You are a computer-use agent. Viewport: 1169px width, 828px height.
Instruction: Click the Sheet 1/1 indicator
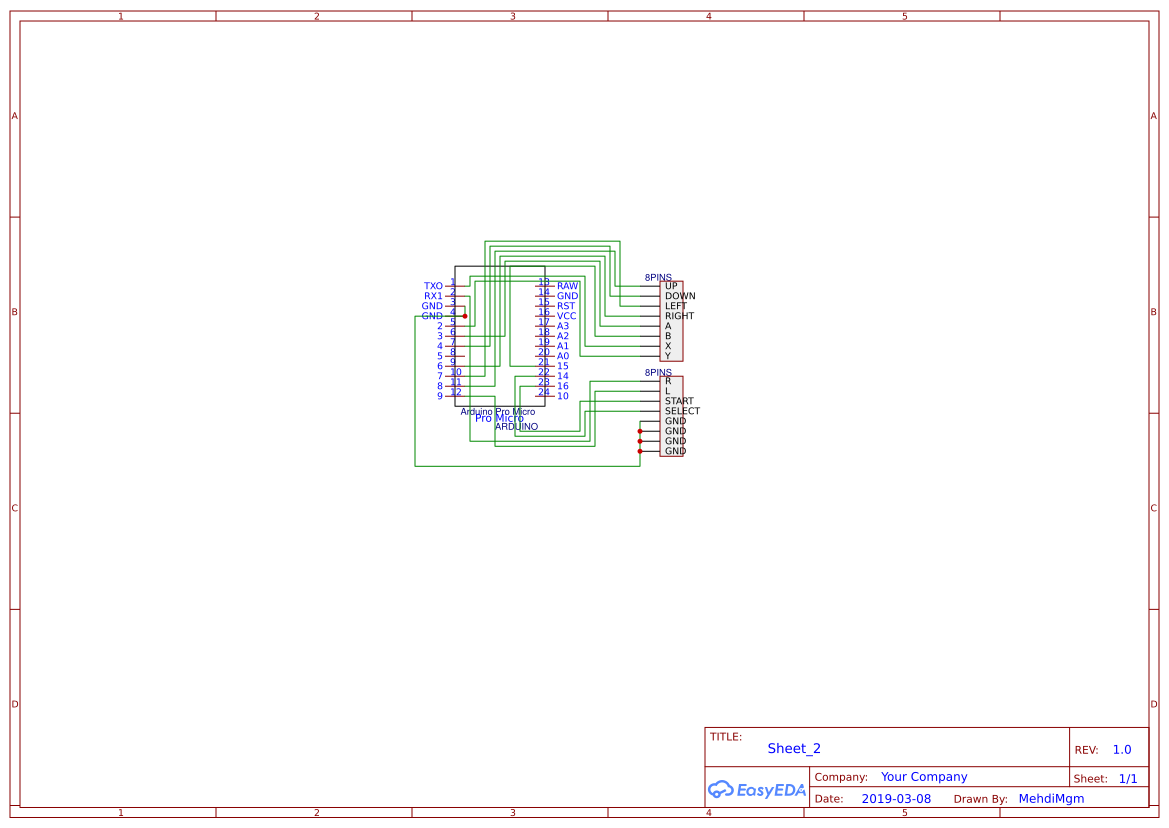pos(1128,777)
